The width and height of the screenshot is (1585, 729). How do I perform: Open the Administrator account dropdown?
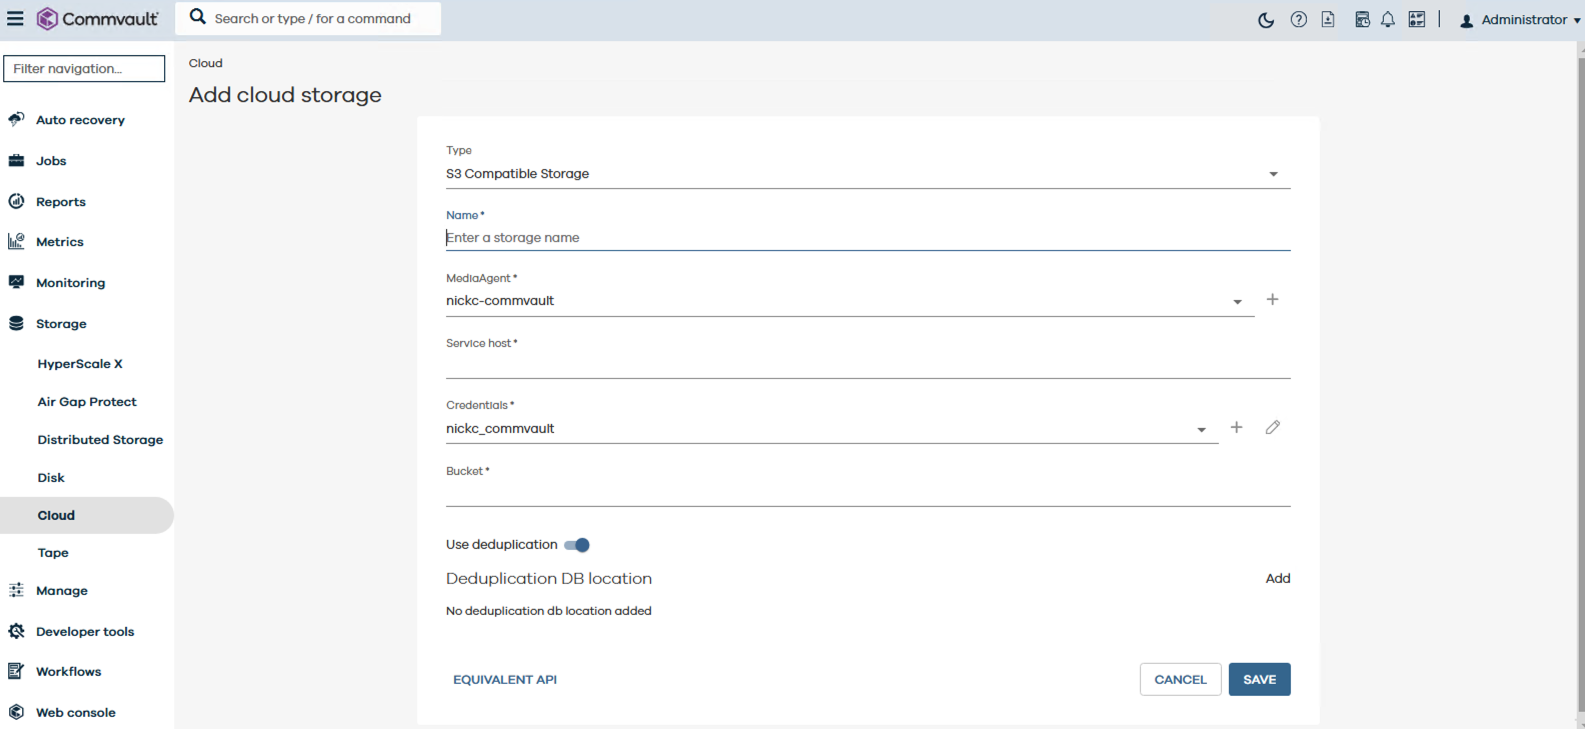(x=1521, y=20)
